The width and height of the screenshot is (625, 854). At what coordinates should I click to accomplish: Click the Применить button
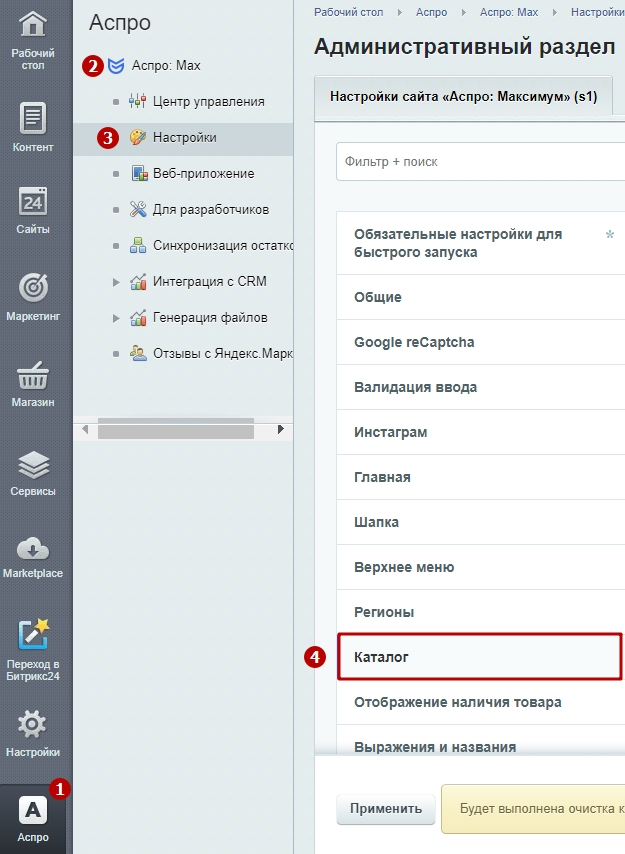(x=385, y=809)
